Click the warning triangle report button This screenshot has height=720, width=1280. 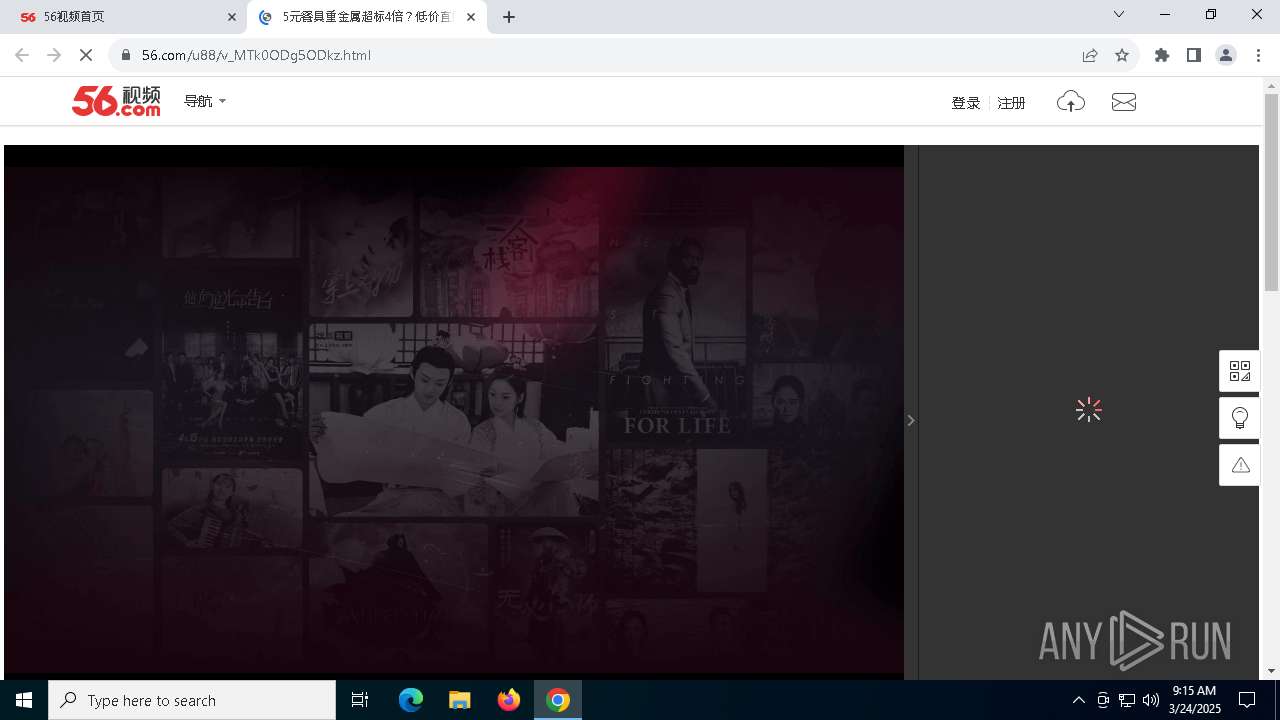(x=1240, y=465)
